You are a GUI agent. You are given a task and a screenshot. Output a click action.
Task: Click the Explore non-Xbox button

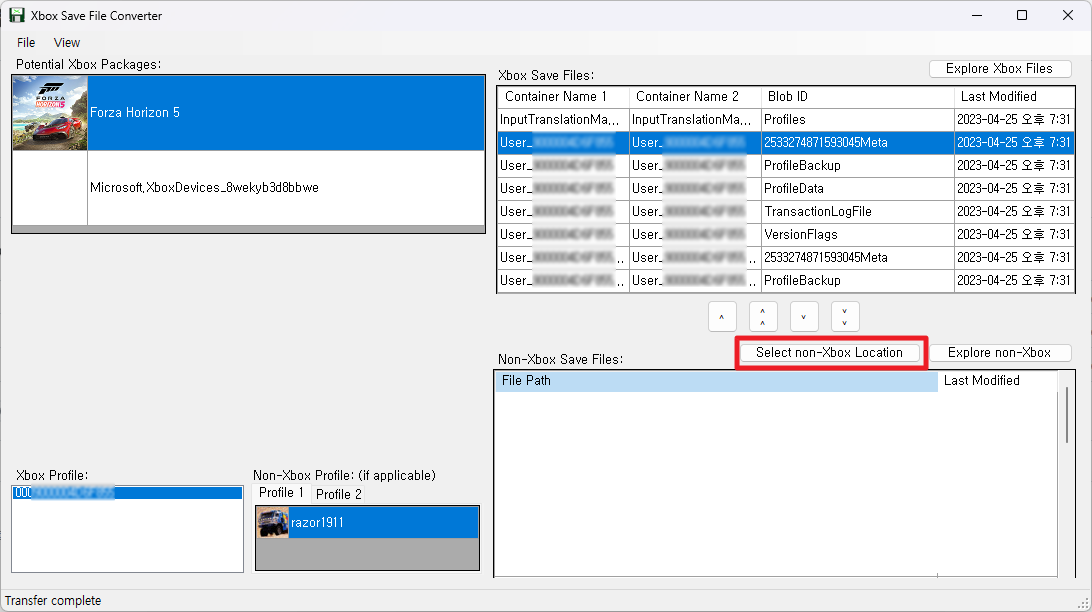pyautogui.click(x=999, y=352)
